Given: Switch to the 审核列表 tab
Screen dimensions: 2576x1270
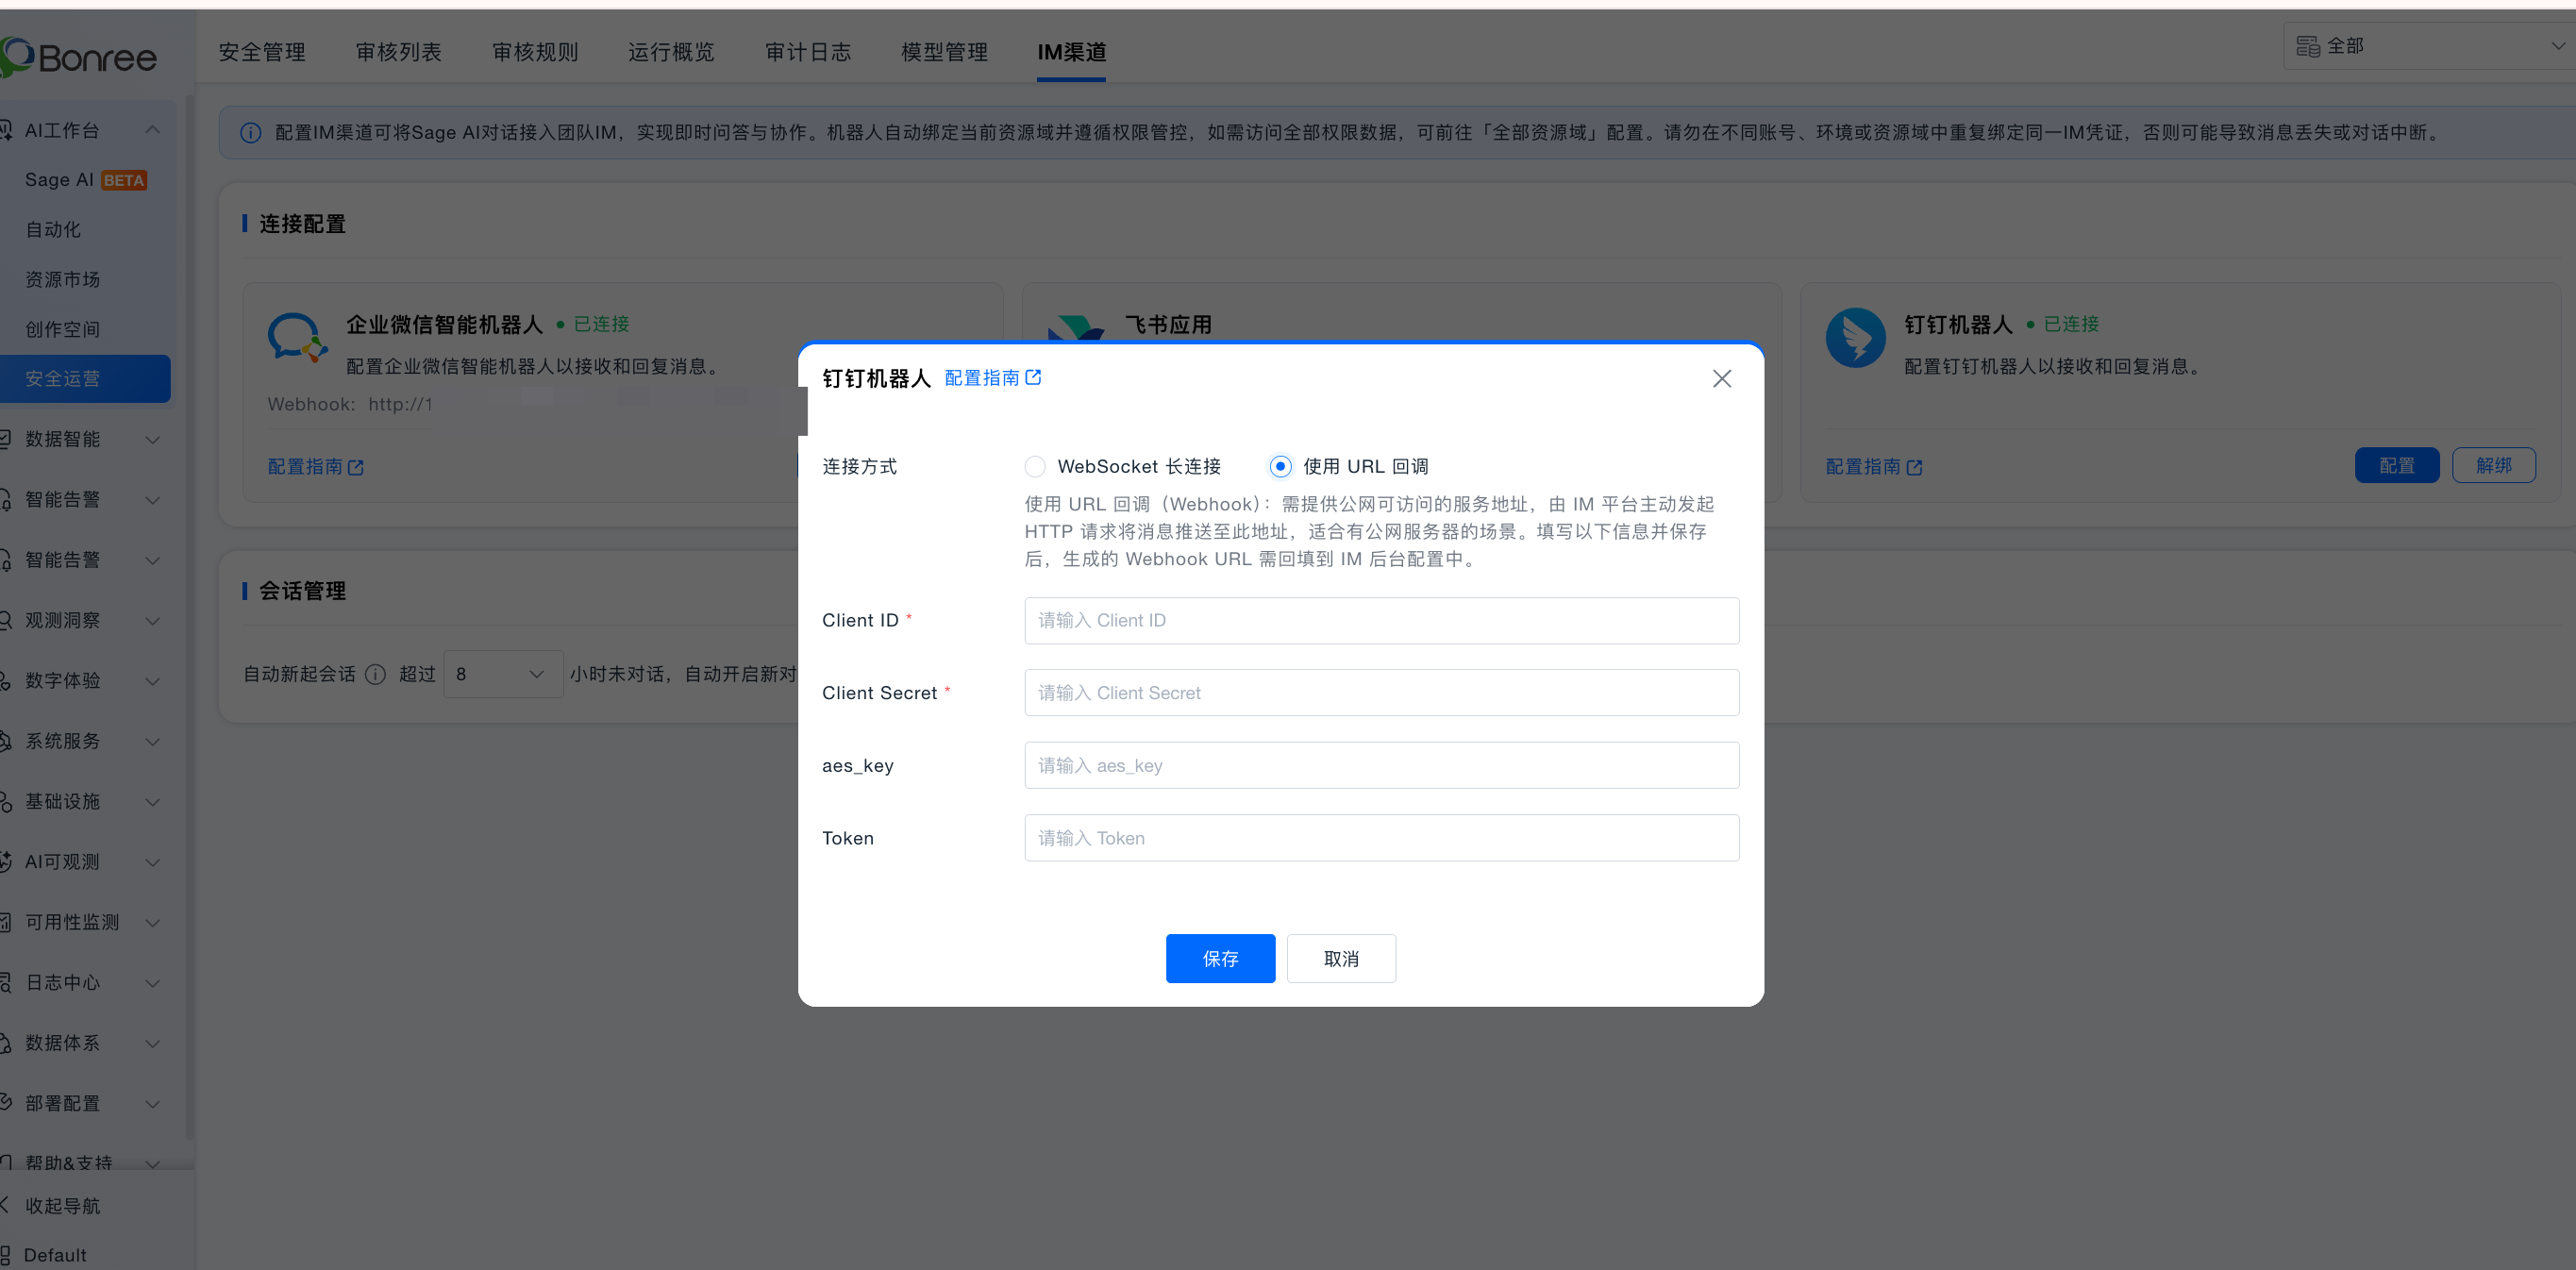Looking at the screenshot, I should tap(398, 52).
